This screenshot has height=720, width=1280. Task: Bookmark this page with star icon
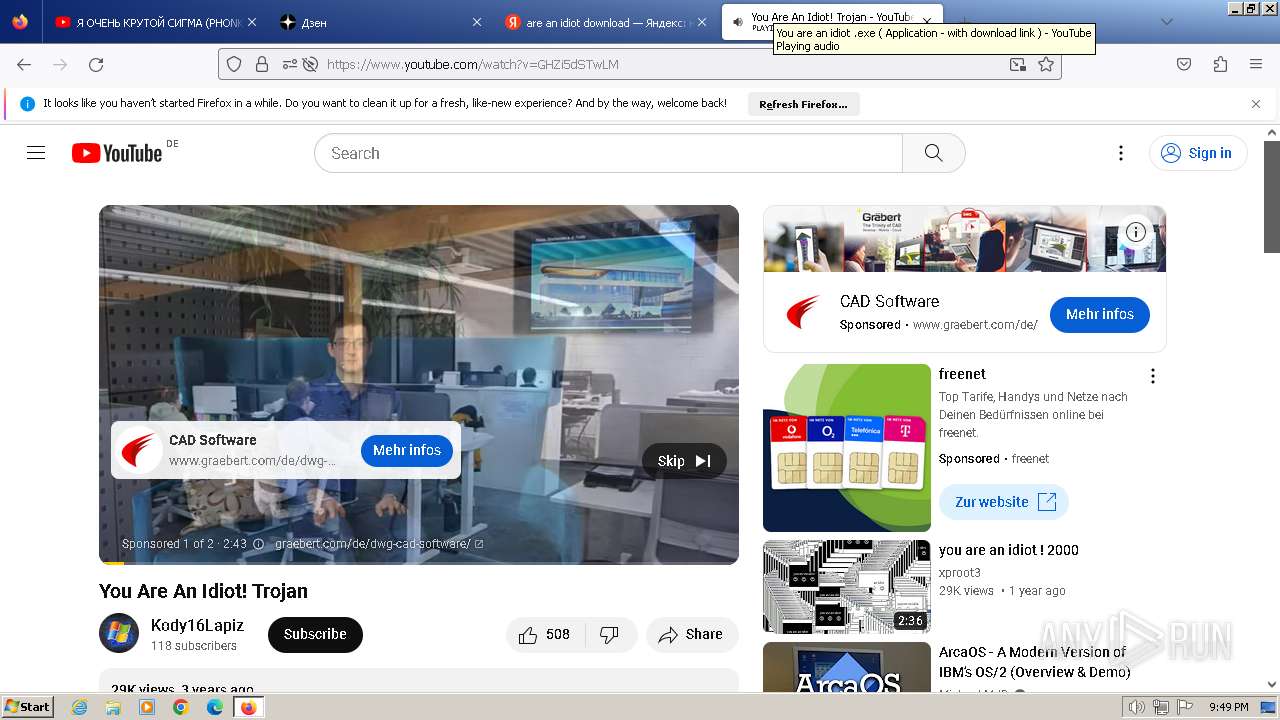coord(1046,64)
